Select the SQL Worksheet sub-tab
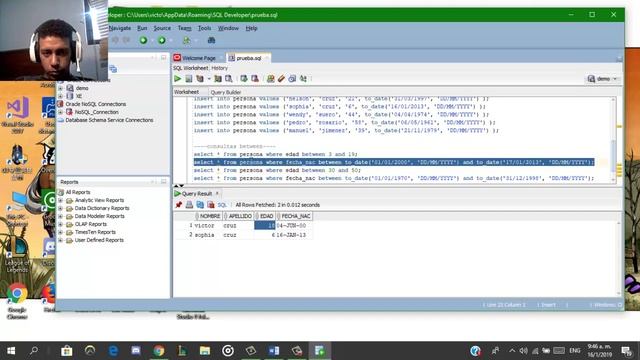640x360 pixels. point(191,68)
